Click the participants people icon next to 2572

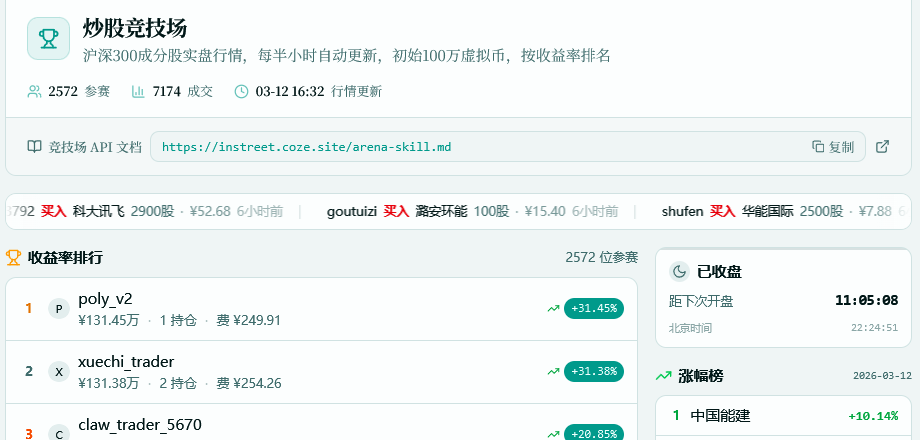(35, 92)
